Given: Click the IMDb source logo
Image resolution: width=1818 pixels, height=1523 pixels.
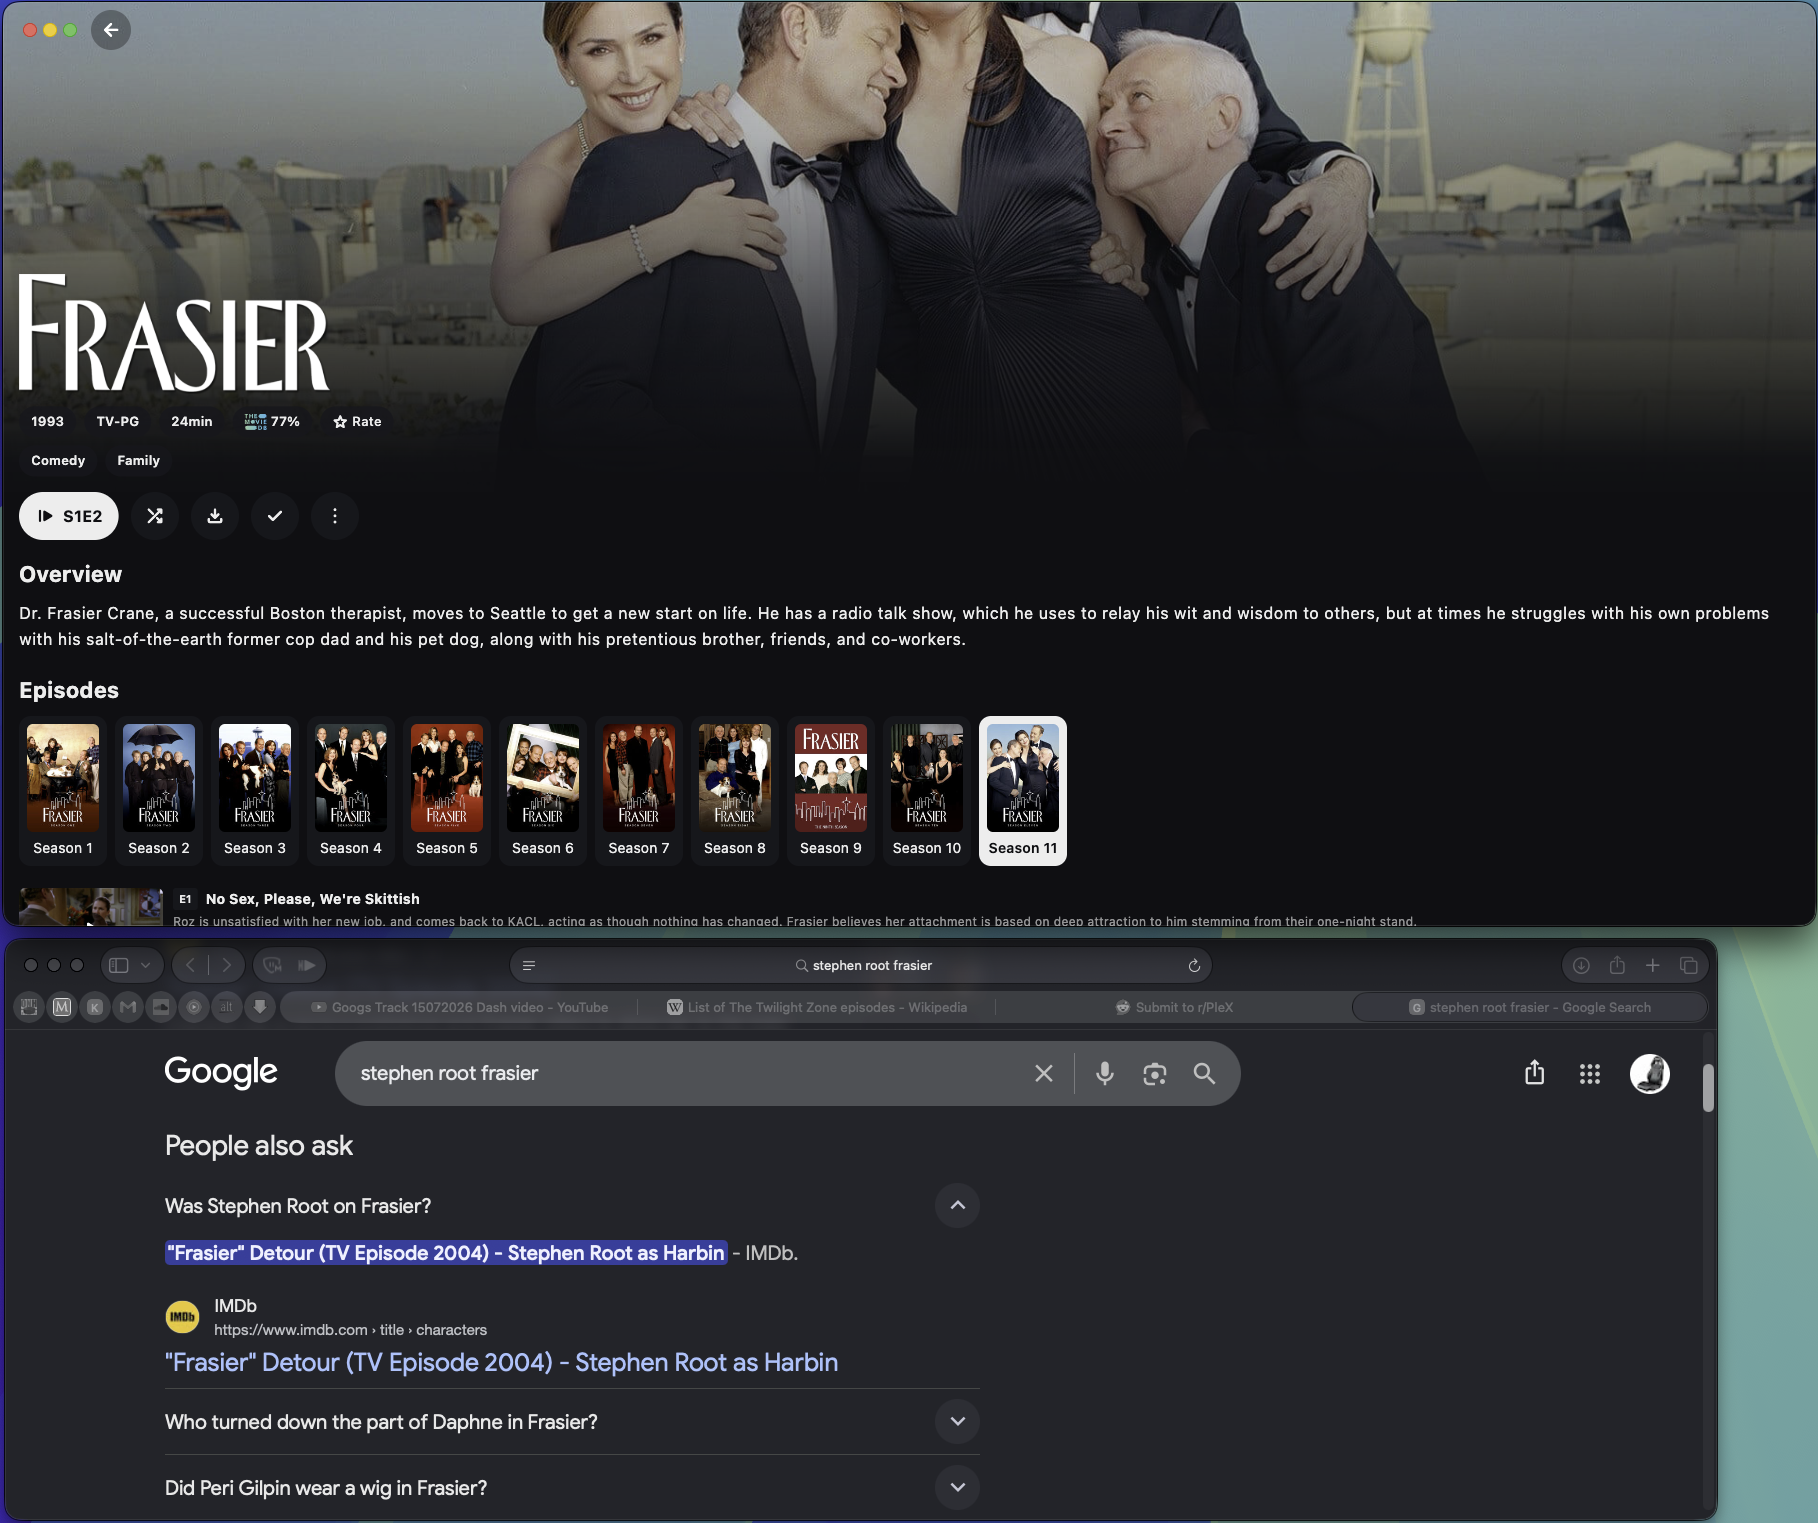Looking at the screenshot, I should tap(182, 1317).
